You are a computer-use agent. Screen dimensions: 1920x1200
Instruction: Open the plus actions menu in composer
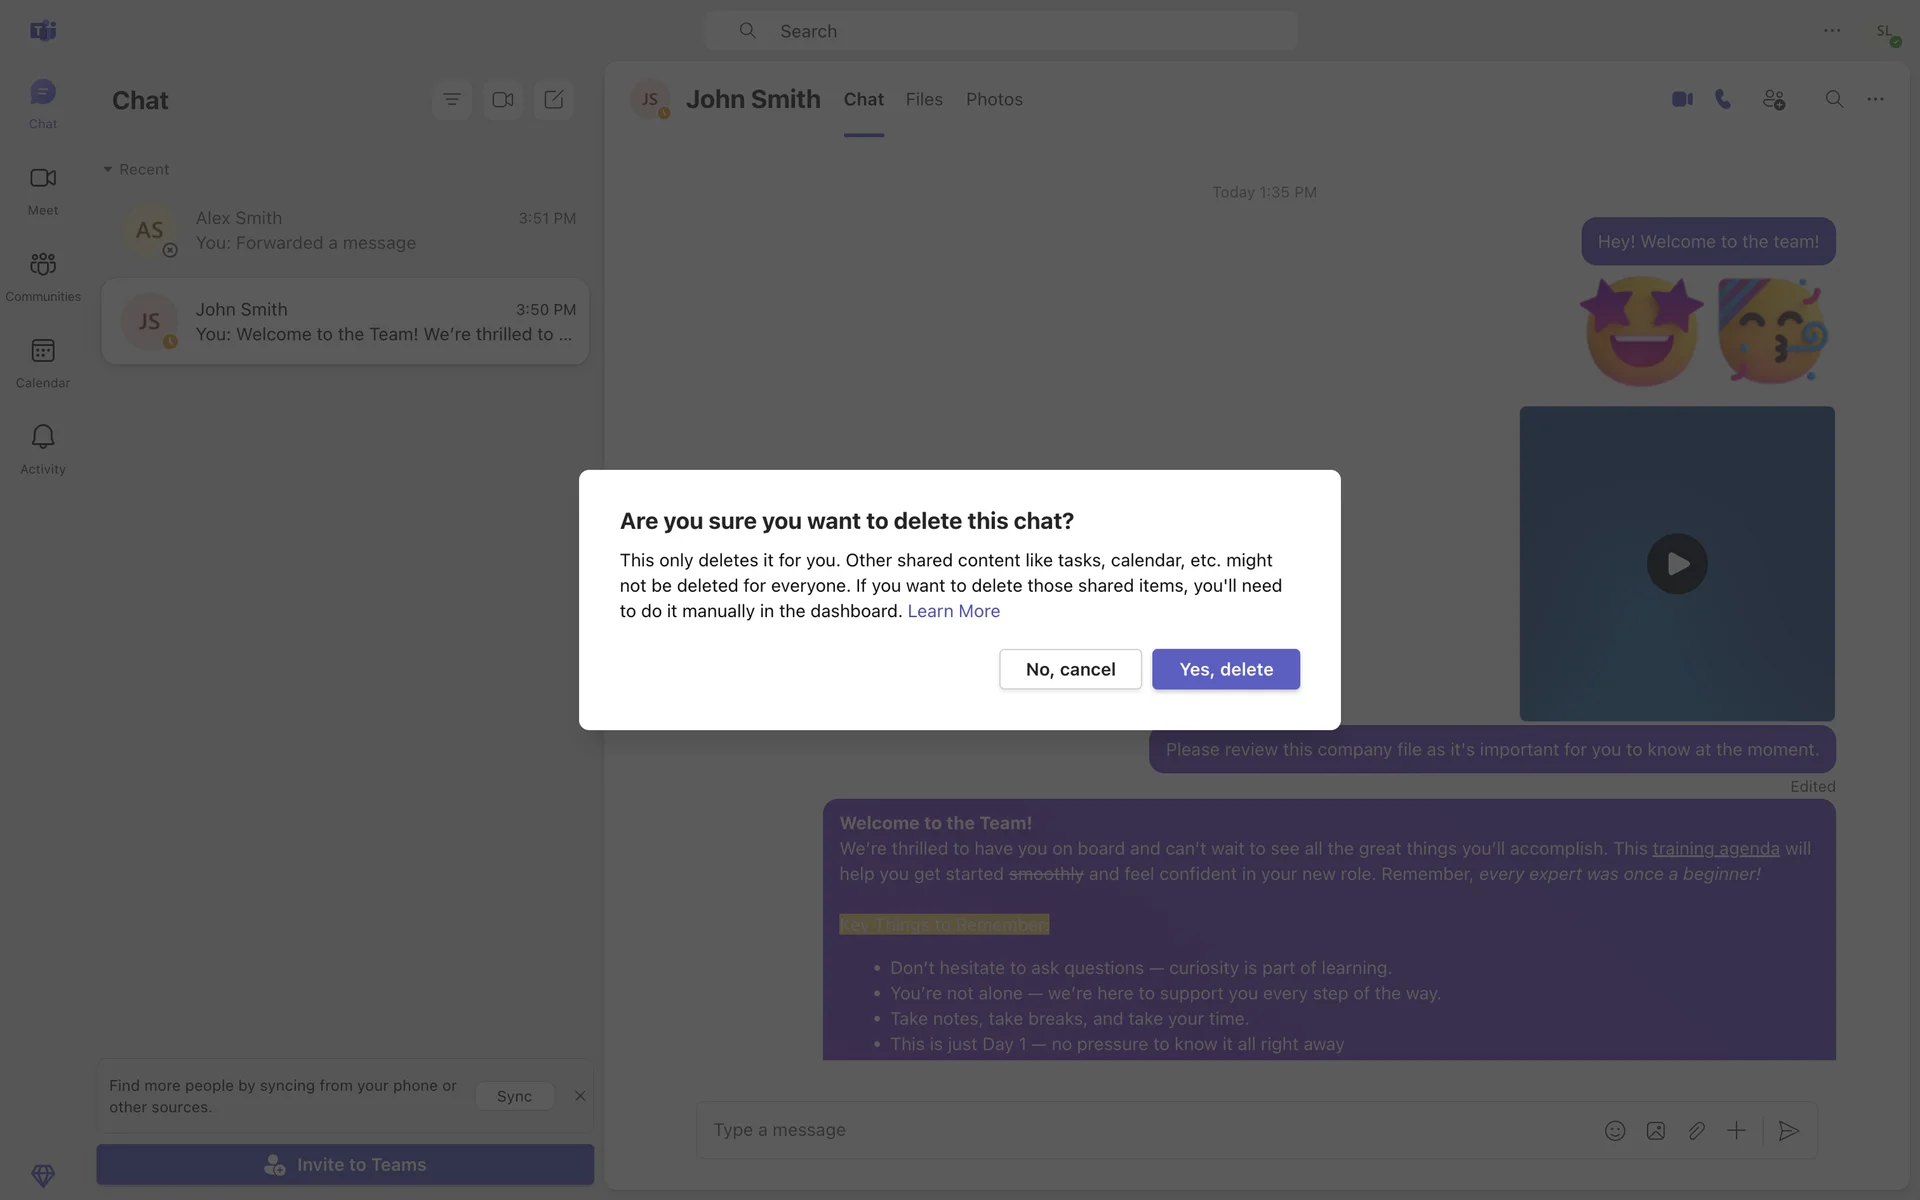pos(1736,1131)
